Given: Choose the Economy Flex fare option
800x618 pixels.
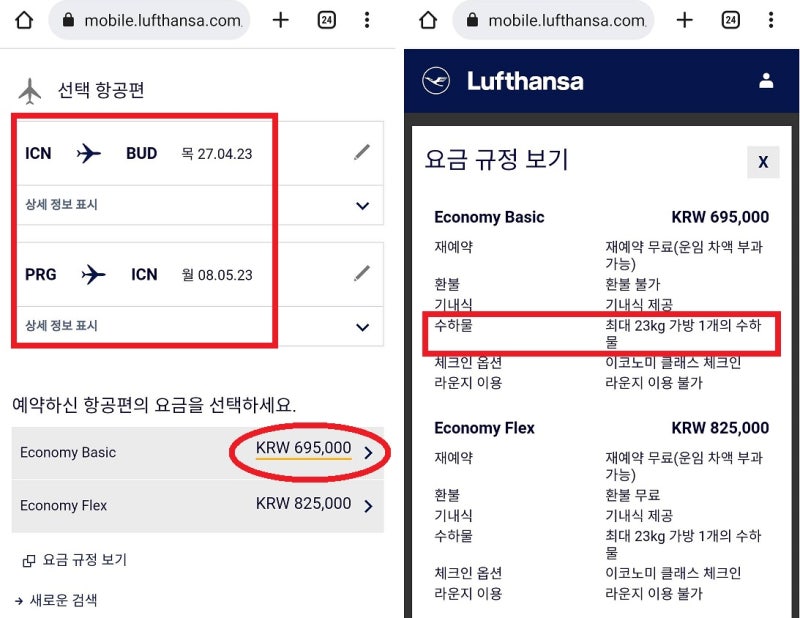Looking at the screenshot, I should (x=198, y=506).
